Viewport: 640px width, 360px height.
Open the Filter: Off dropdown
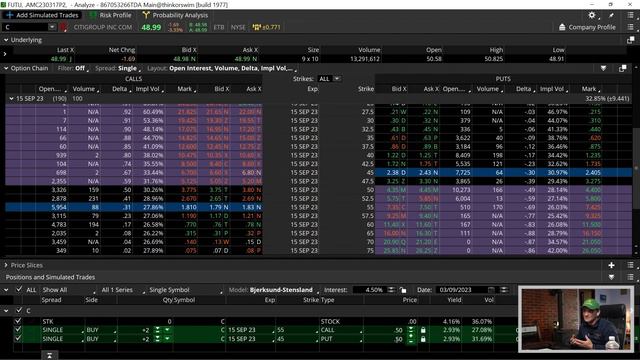(73, 68)
